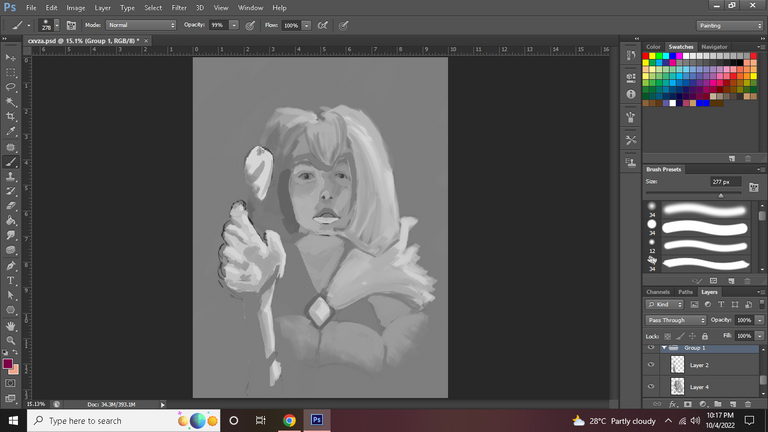Open the brush preset picker arrow
The width and height of the screenshot is (768, 432).
coord(57,25)
